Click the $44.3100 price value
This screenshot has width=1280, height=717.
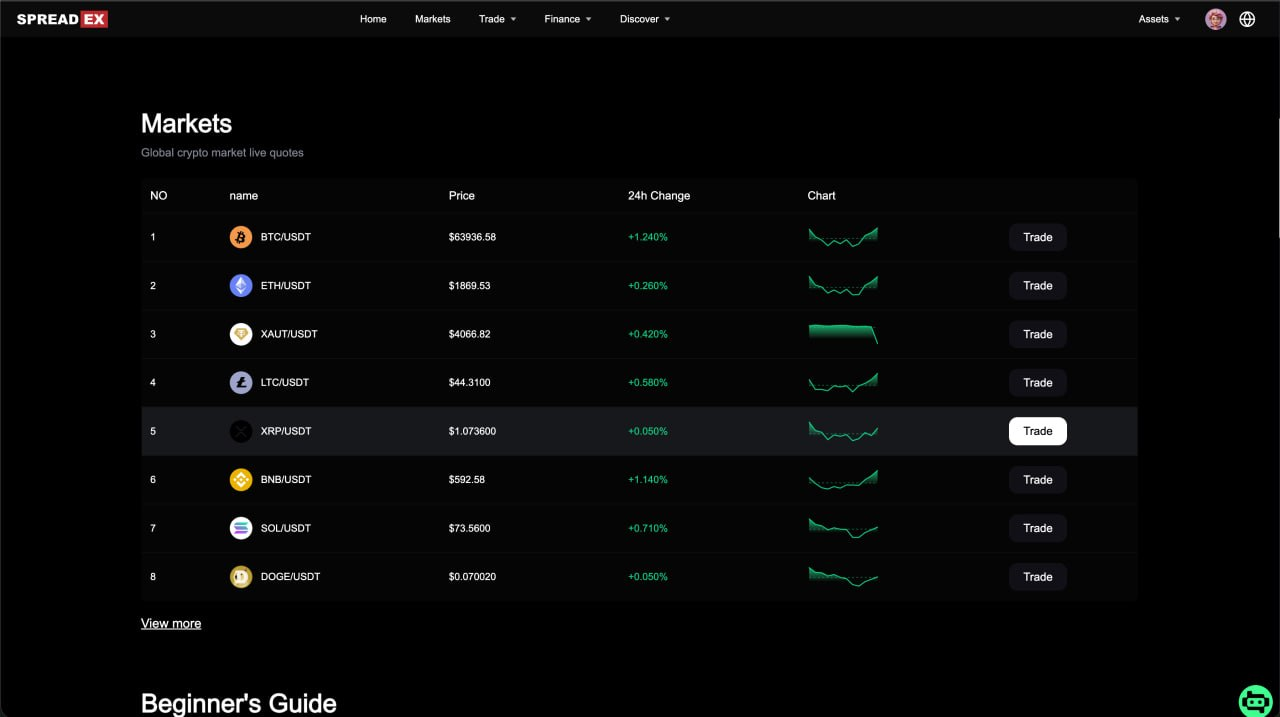click(470, 383)
